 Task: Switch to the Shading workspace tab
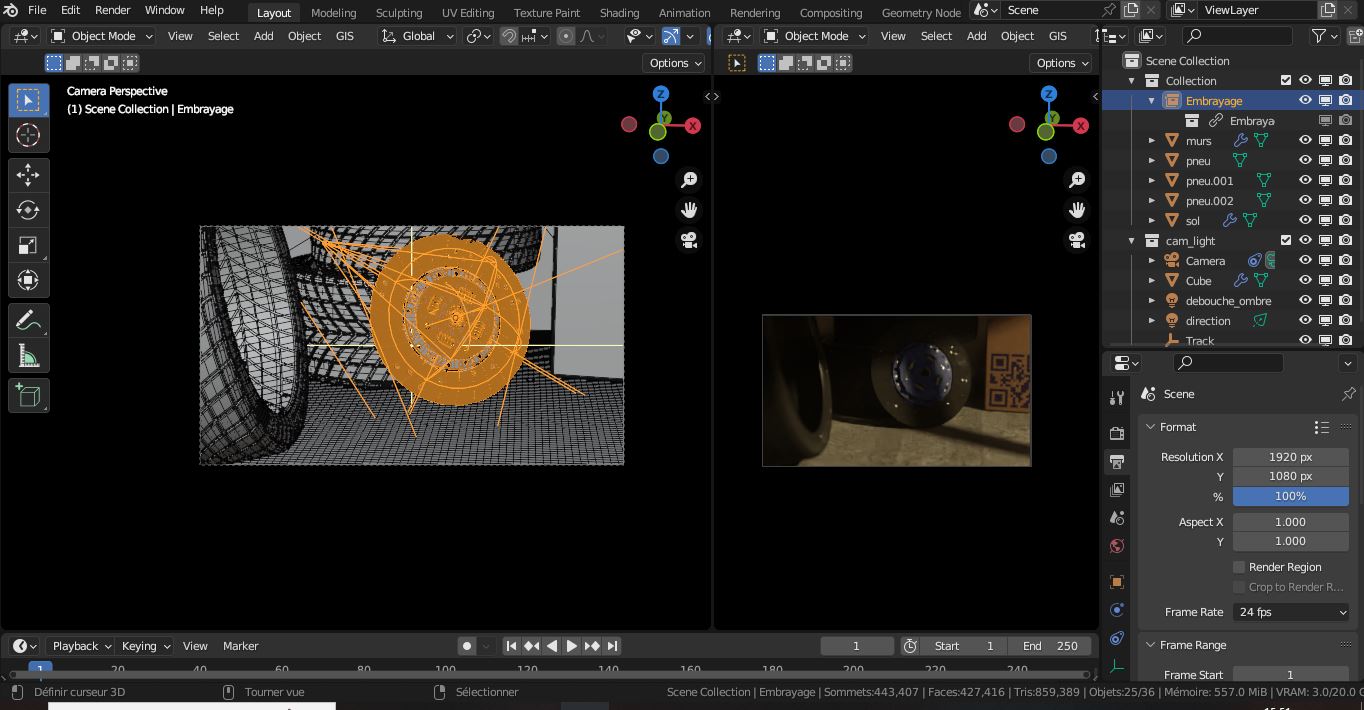[619, 13]
